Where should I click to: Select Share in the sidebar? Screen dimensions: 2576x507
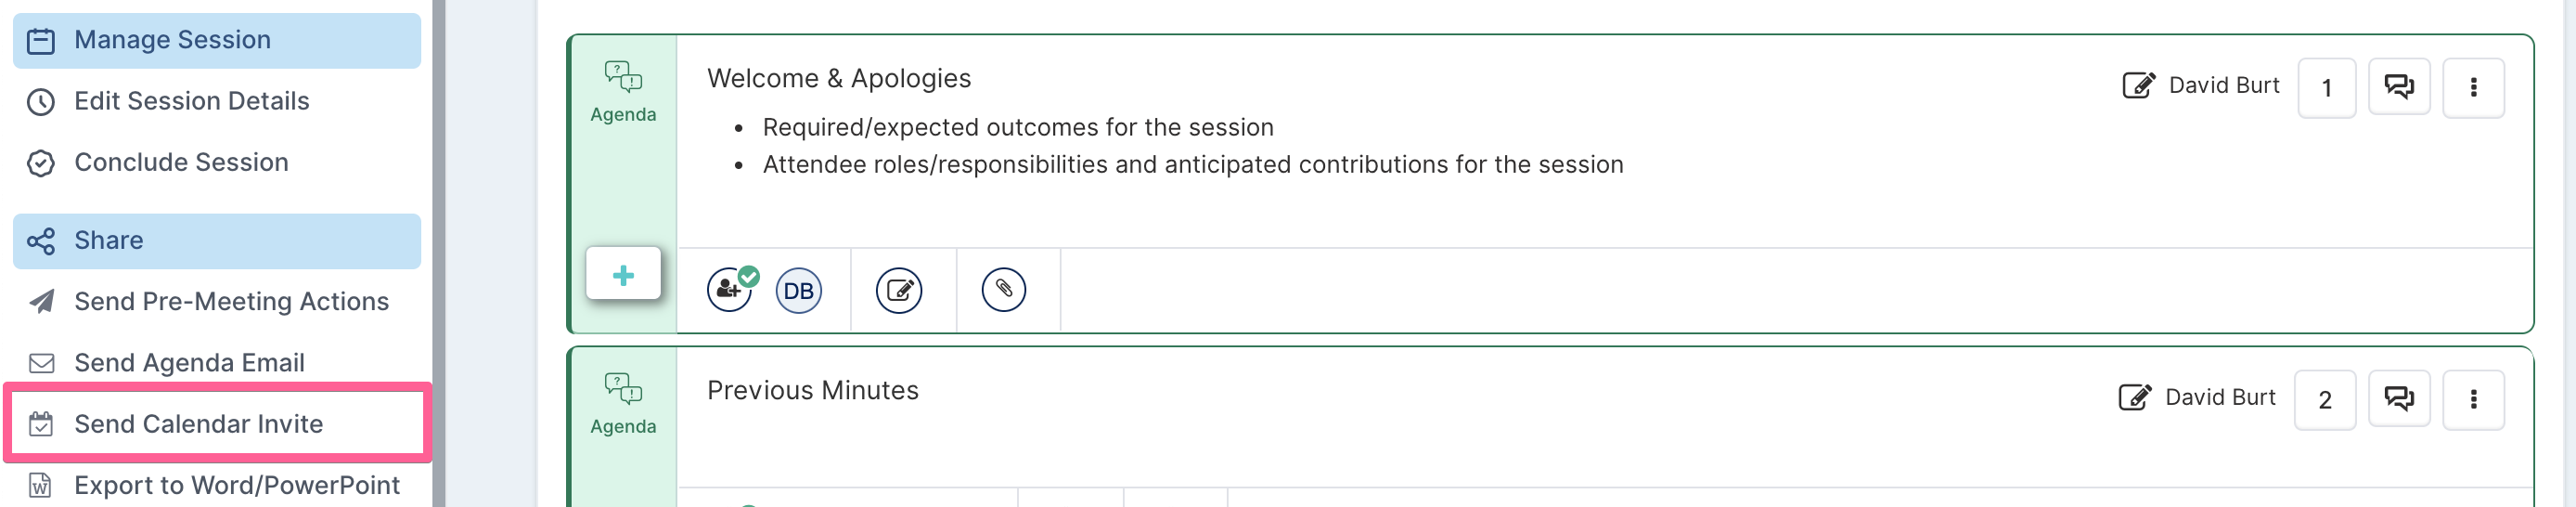(x=217, y=240)
